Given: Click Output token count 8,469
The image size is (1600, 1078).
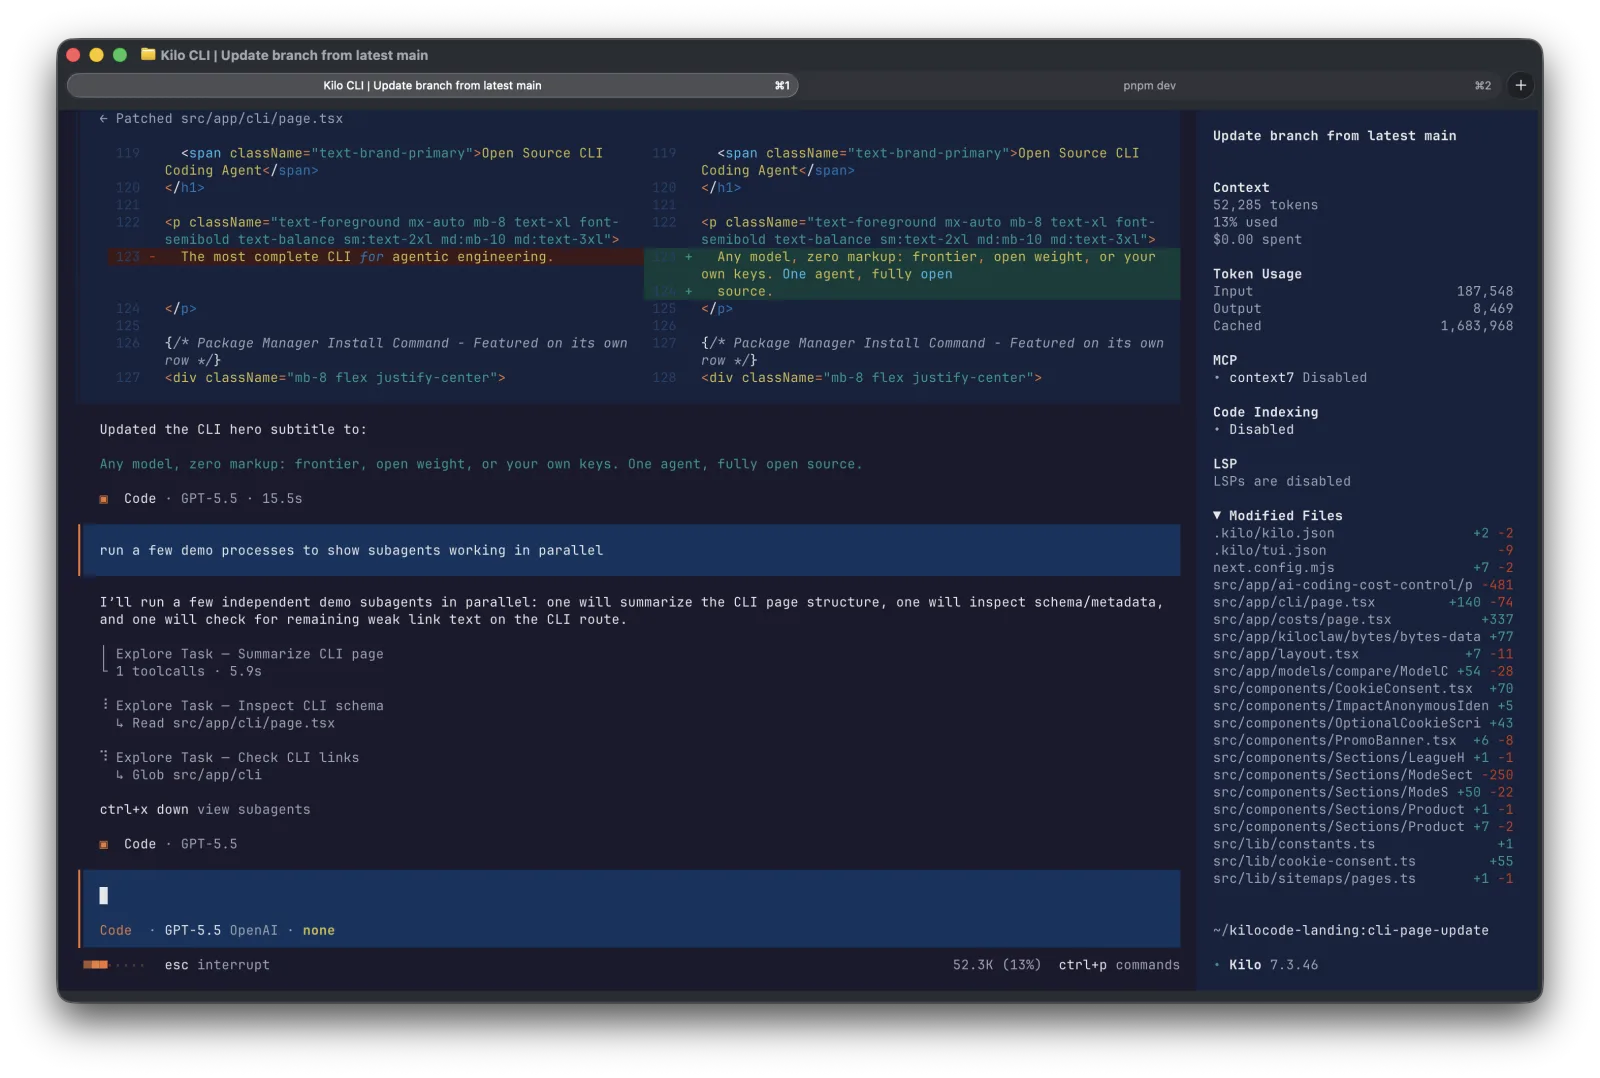Looking at the screenshot, I should 1492,309.
